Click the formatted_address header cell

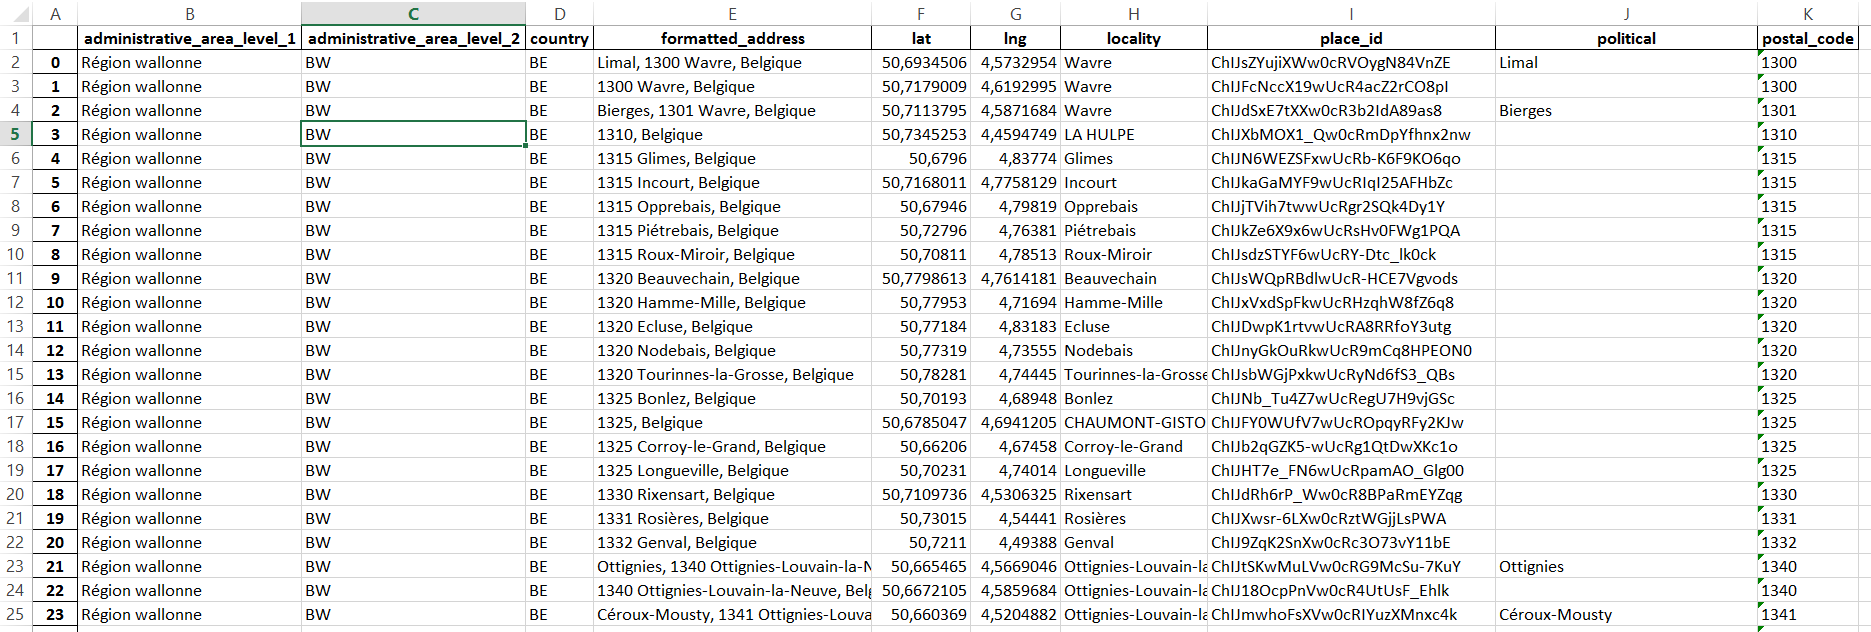[x=732, y=38]
